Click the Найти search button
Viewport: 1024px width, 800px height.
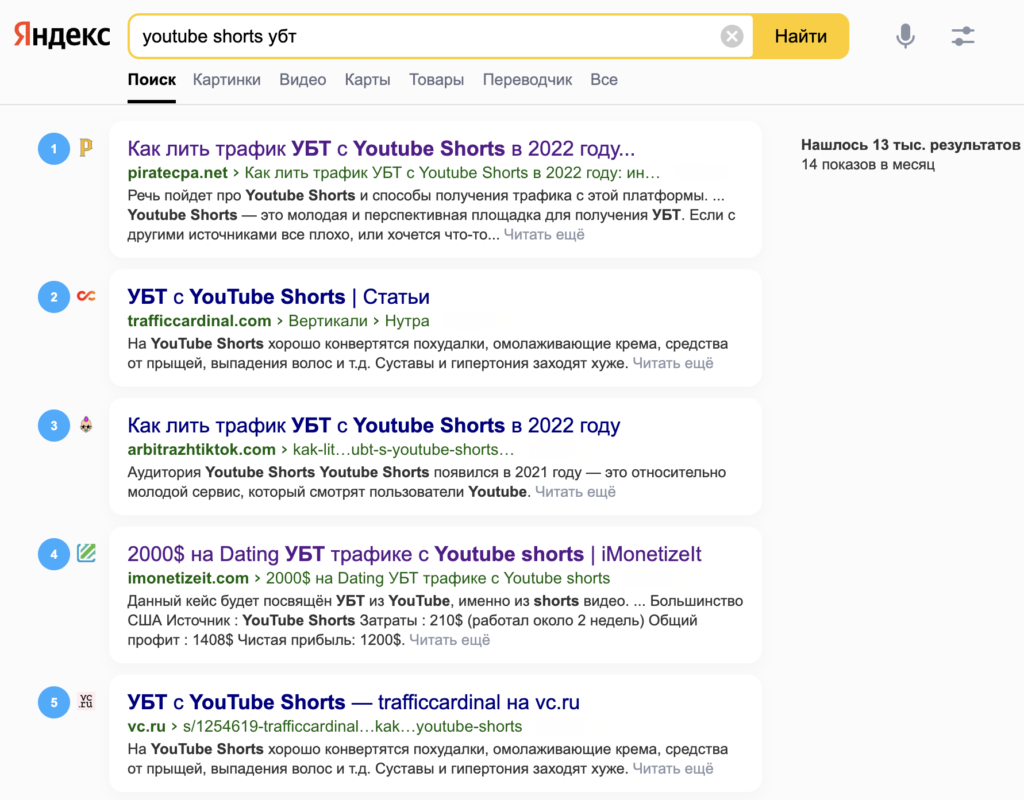click(x=801, y=36)
